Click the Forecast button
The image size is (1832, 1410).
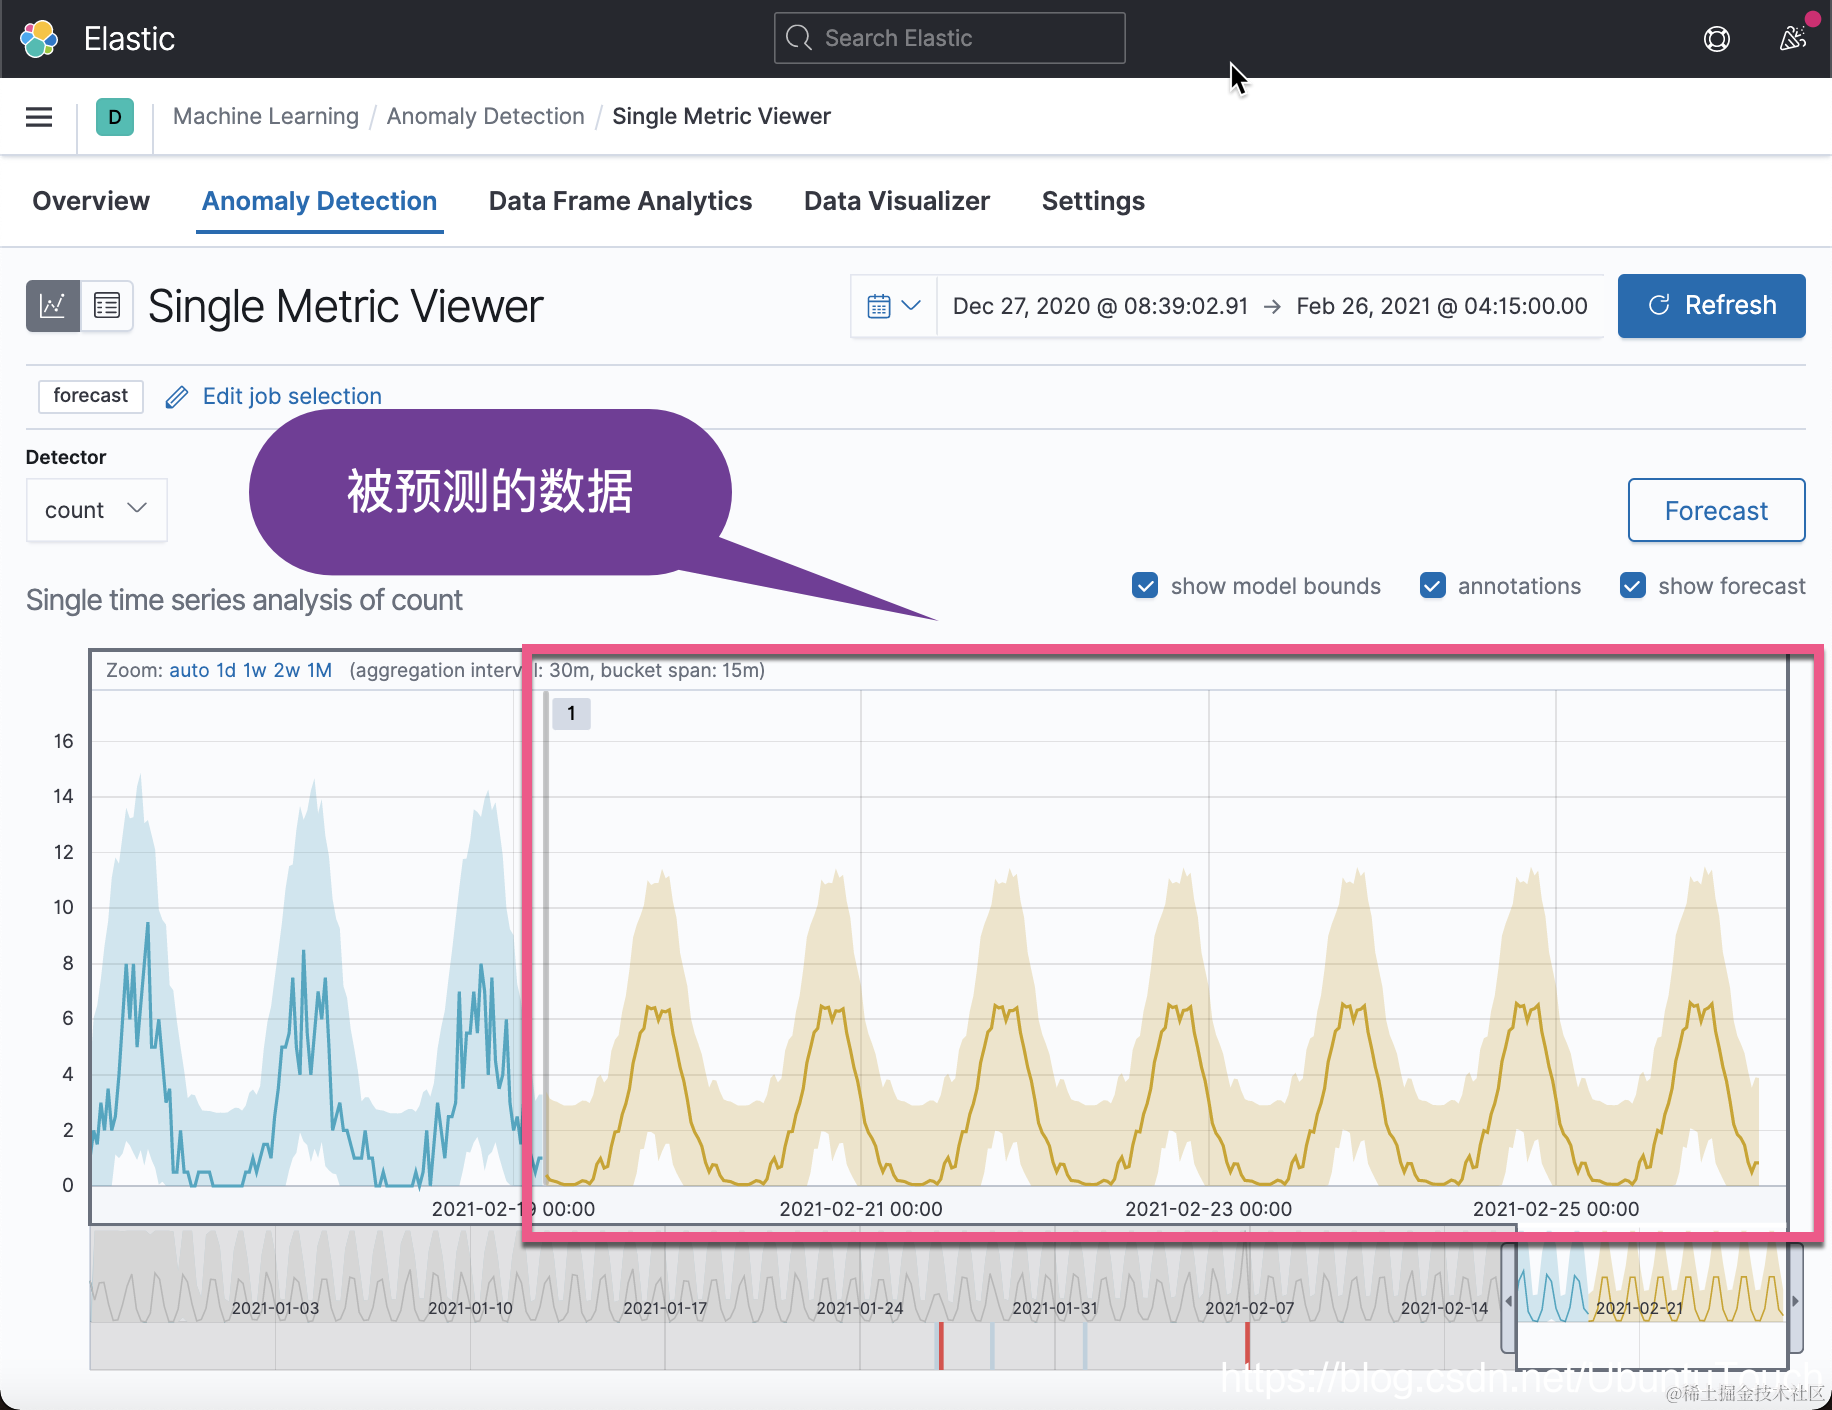point(1716,510)
